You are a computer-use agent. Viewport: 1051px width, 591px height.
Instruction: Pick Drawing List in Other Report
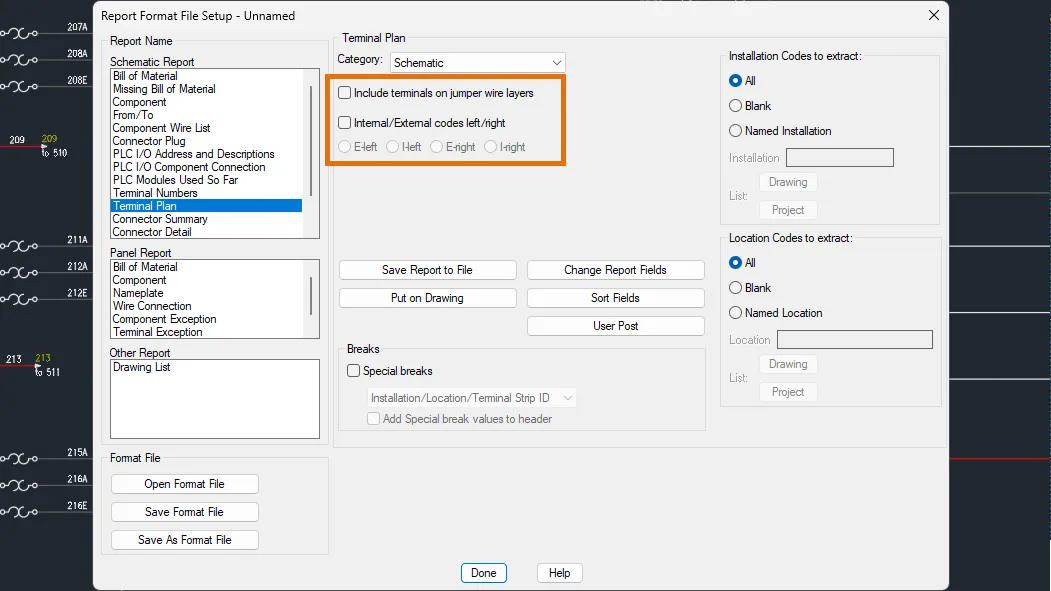142,367
